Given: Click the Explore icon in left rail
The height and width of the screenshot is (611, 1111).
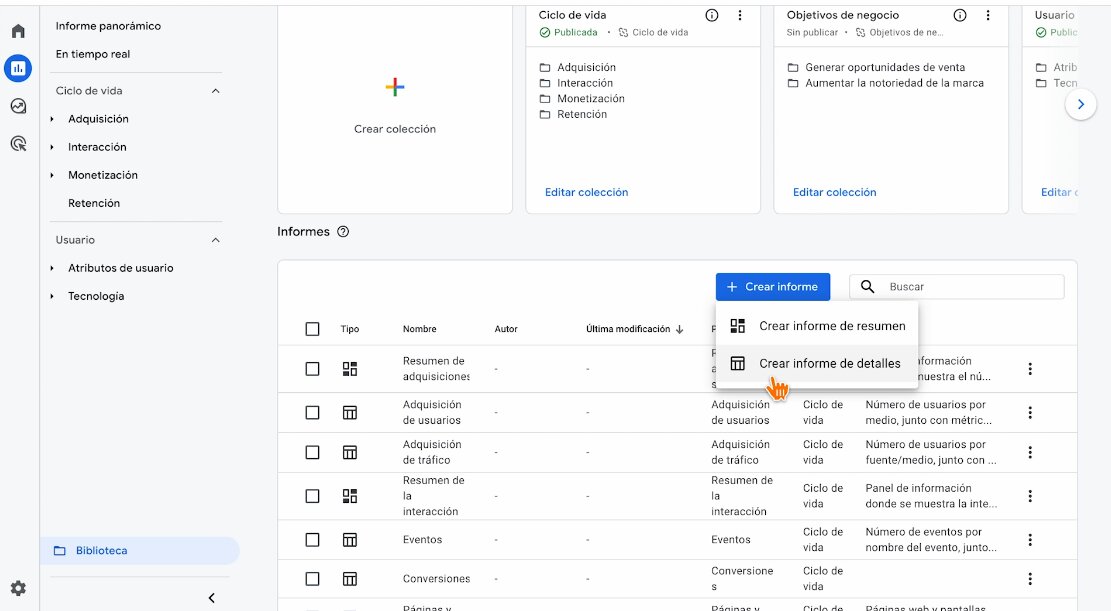Looking at the screenshot, I should click(18, 106).
